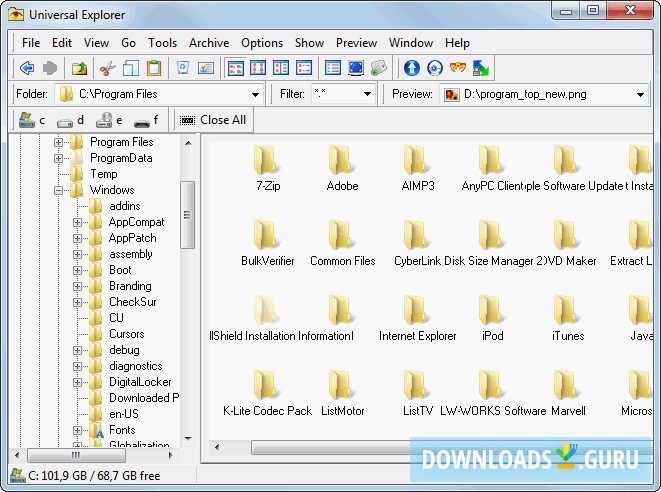Select the addins folder in tree
This screenshot has width=661, height=492.
point(124,206)
